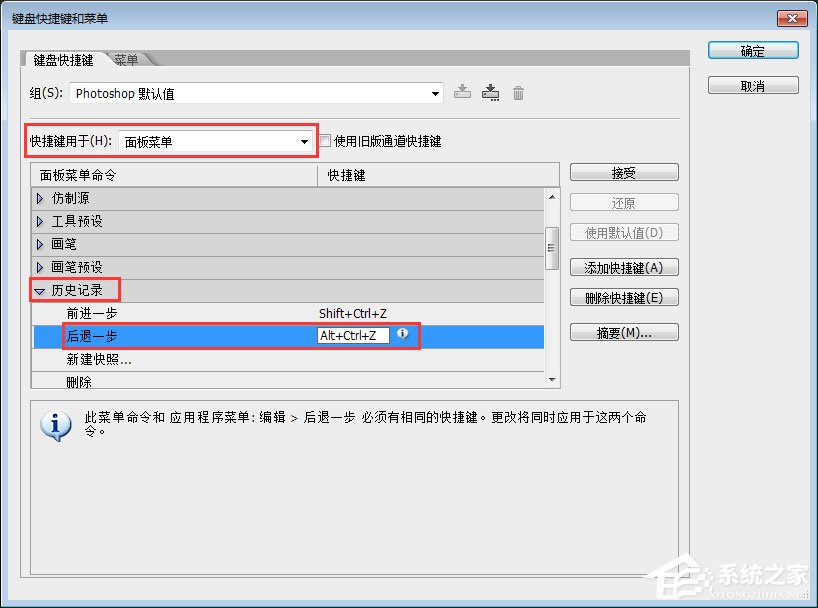The width and height of the screenshot is (818, 608).
Task: Create a new set based on current settings
Action: coord(491,92)
